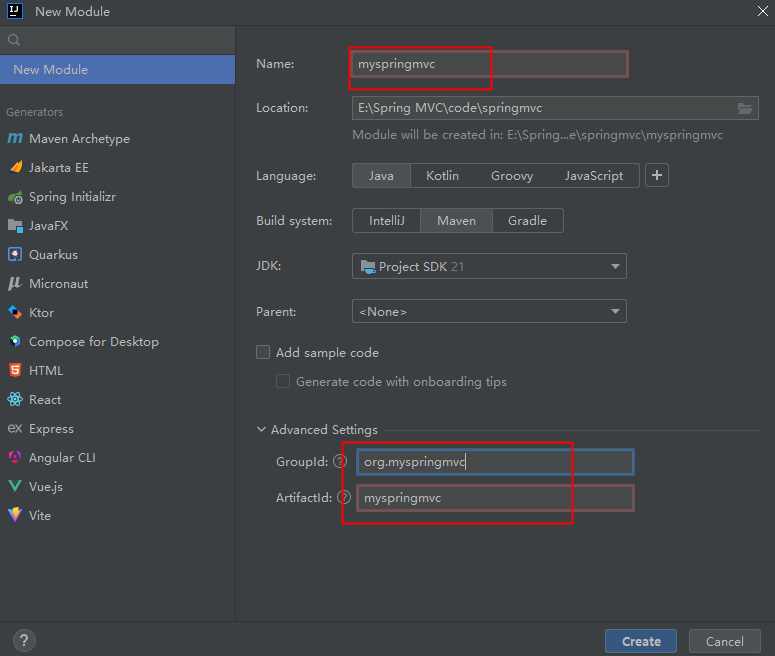Image resolution: width=775 pixels, height=656 pixels.
Task: Click the 'Module will be created in' path text
Action: 537,135
